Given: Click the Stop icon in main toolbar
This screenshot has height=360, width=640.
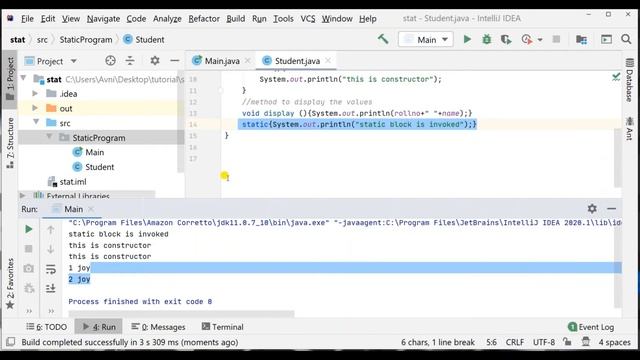Looking at the screenshot, I should tap(556, 39).
